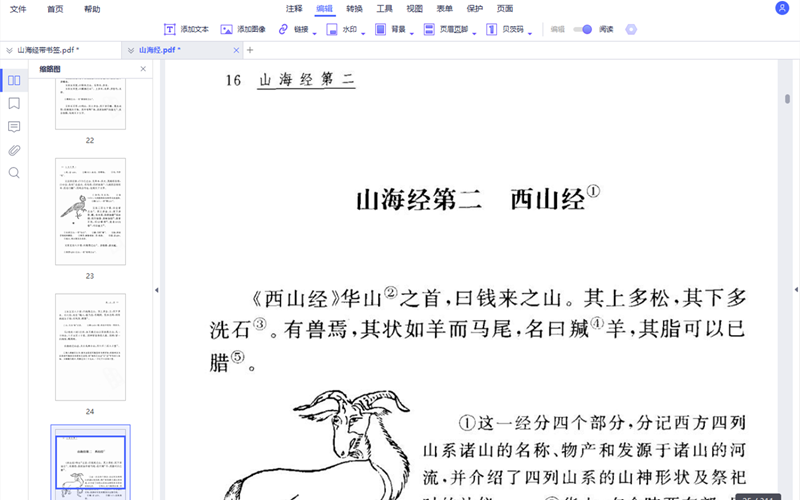Open the 转换 convert menu
This screenshot has width=800, height=500.
pyautogui.click(x=354, y=8)
